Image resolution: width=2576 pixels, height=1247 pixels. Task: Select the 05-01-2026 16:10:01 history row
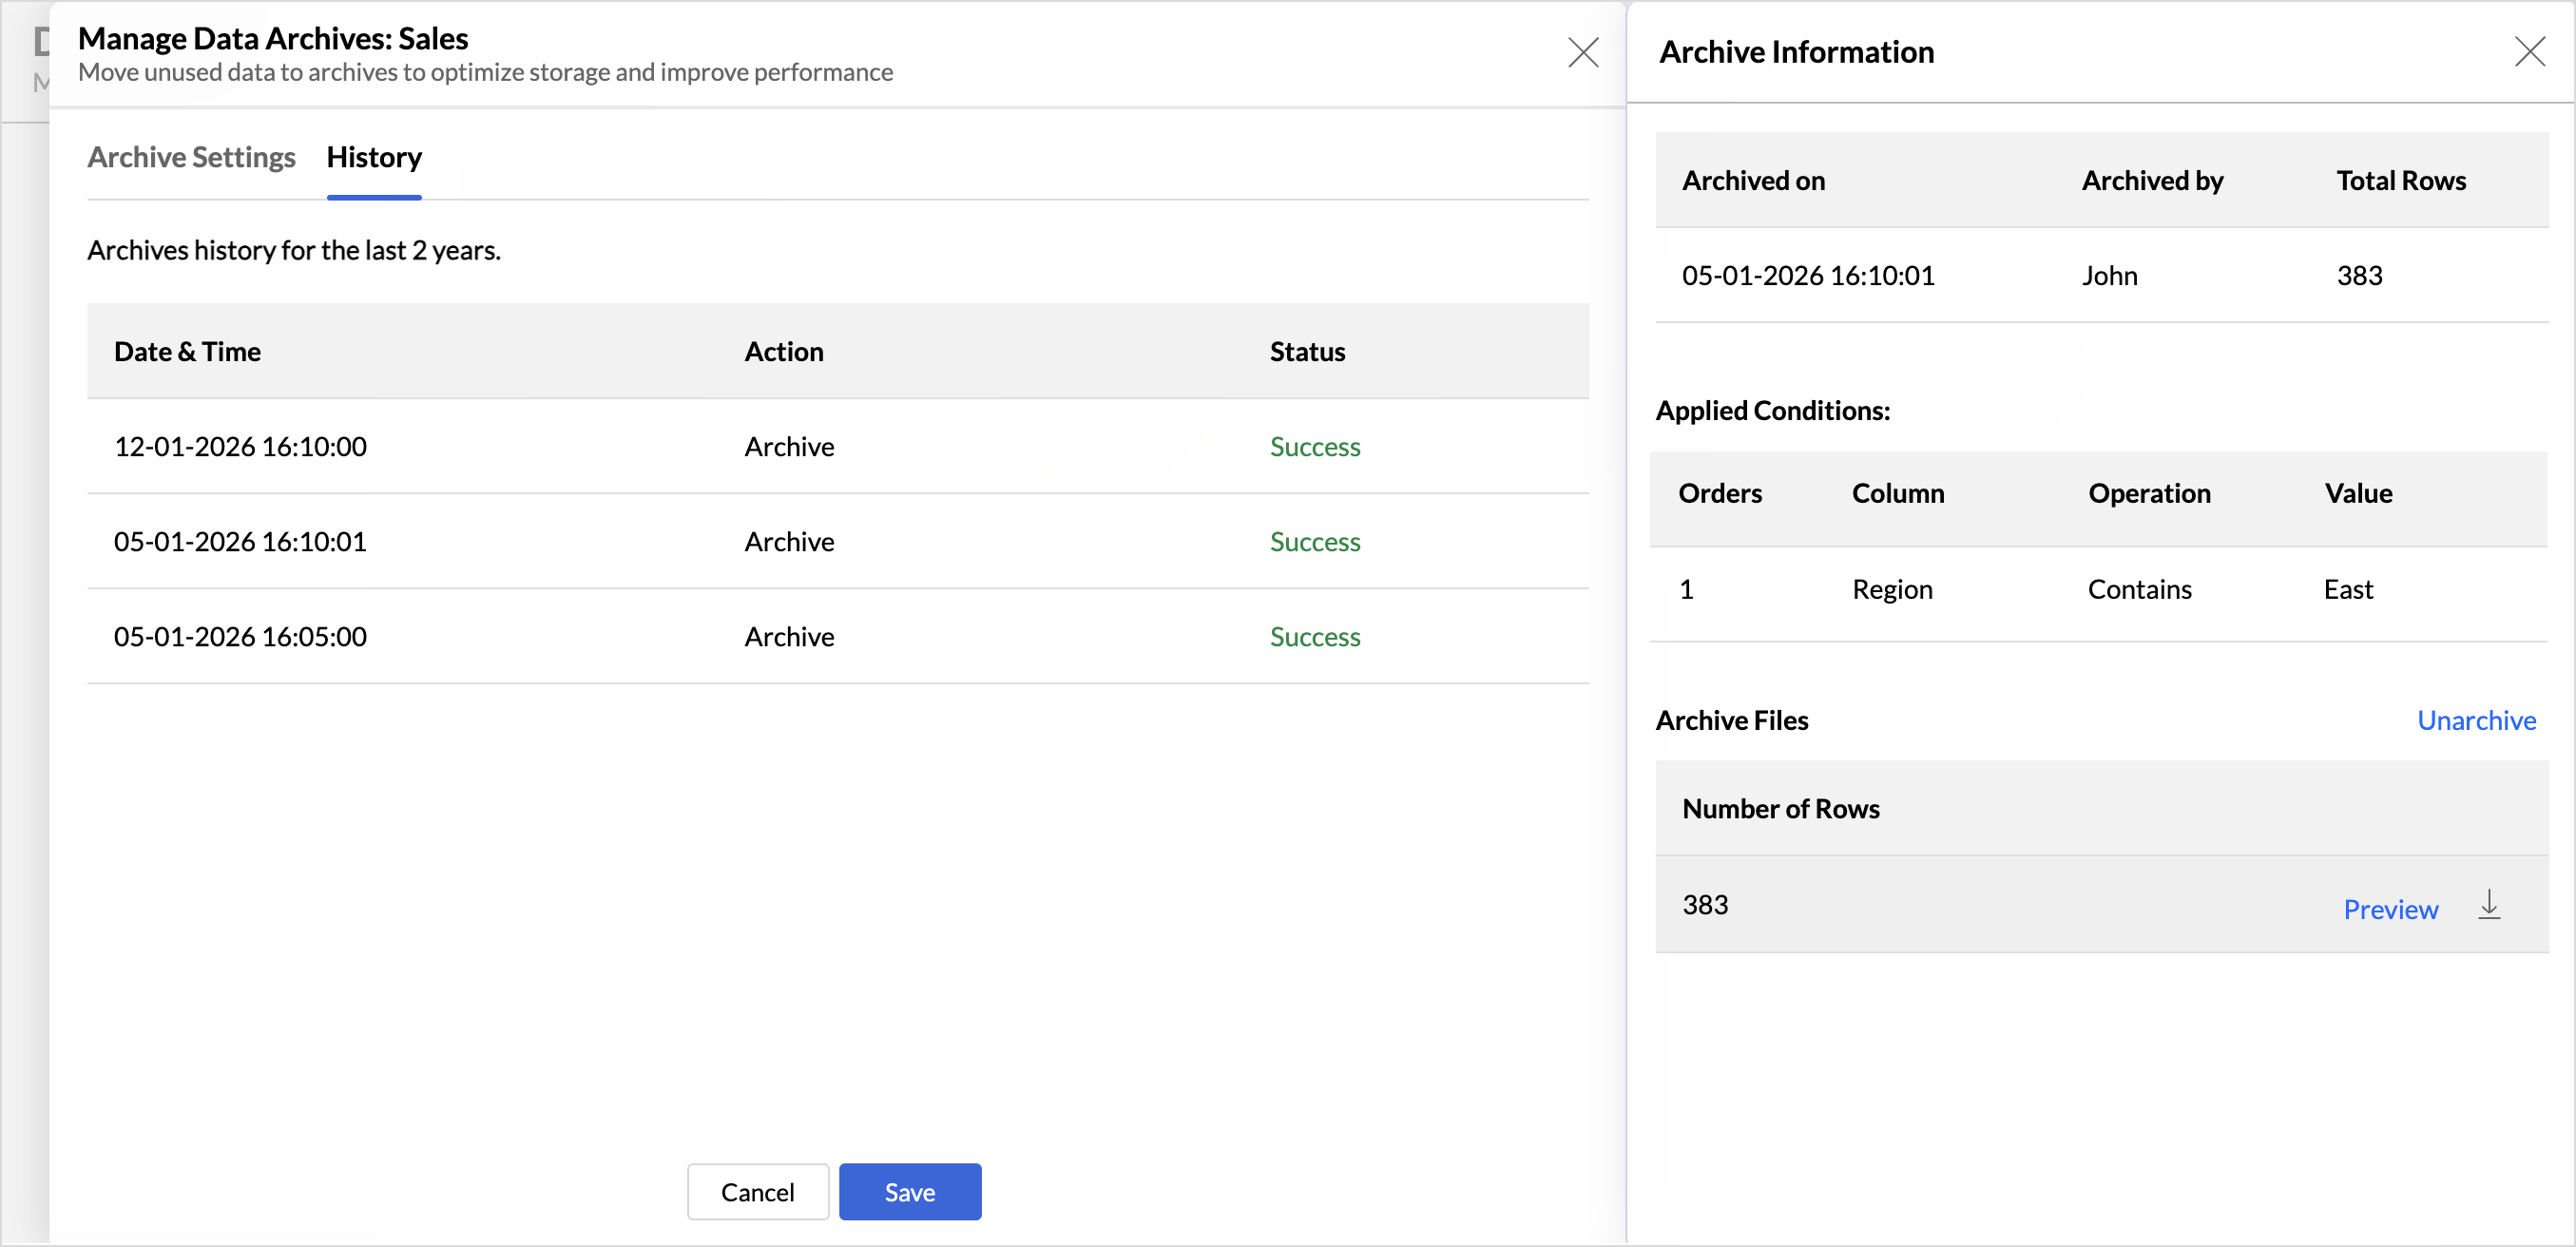[240, 541]
